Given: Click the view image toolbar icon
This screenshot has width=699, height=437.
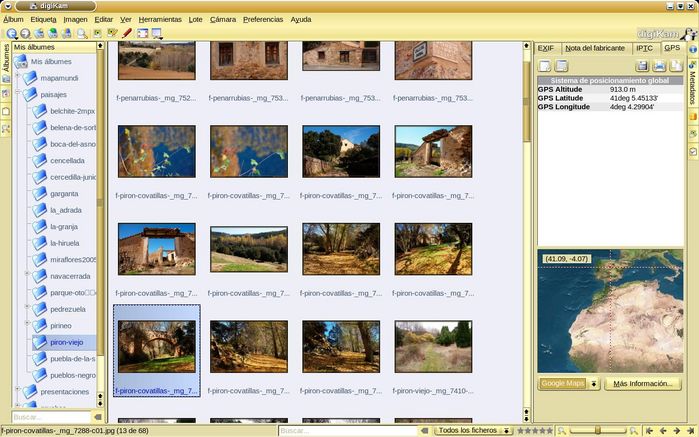Looking at the screenshot, I should pos(98,33).
